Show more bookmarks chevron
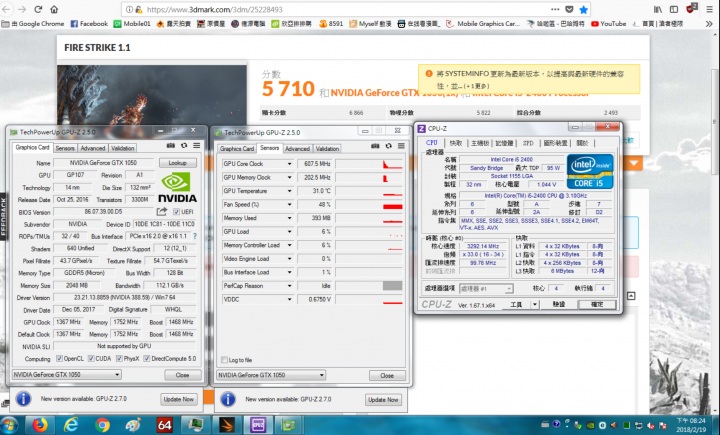Image resolution: width=720 pixels, height=435 pixels. point(709,23)
